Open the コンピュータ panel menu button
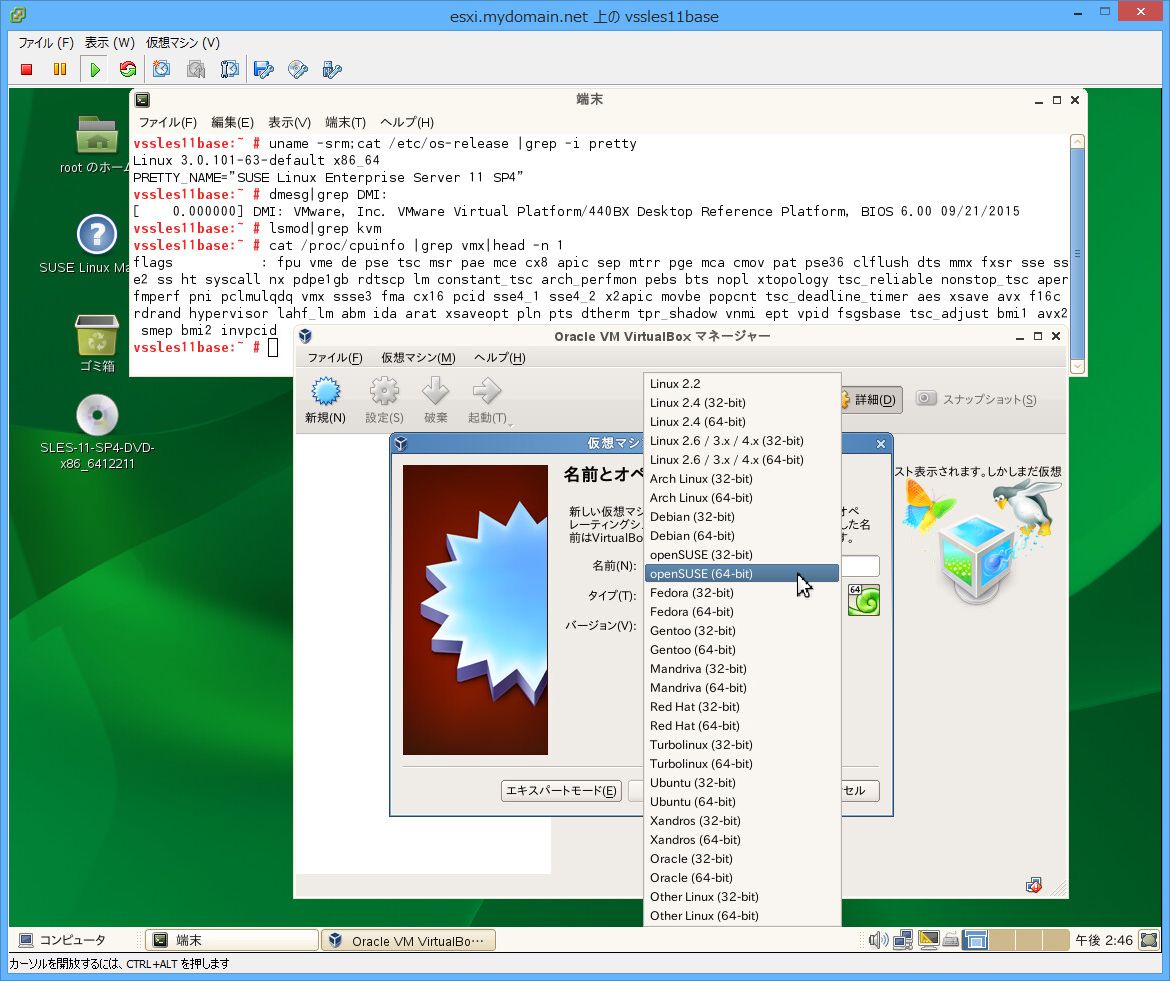Viewport: 1170px width, 981px height. pyautogui.click(x=63, y=940)
